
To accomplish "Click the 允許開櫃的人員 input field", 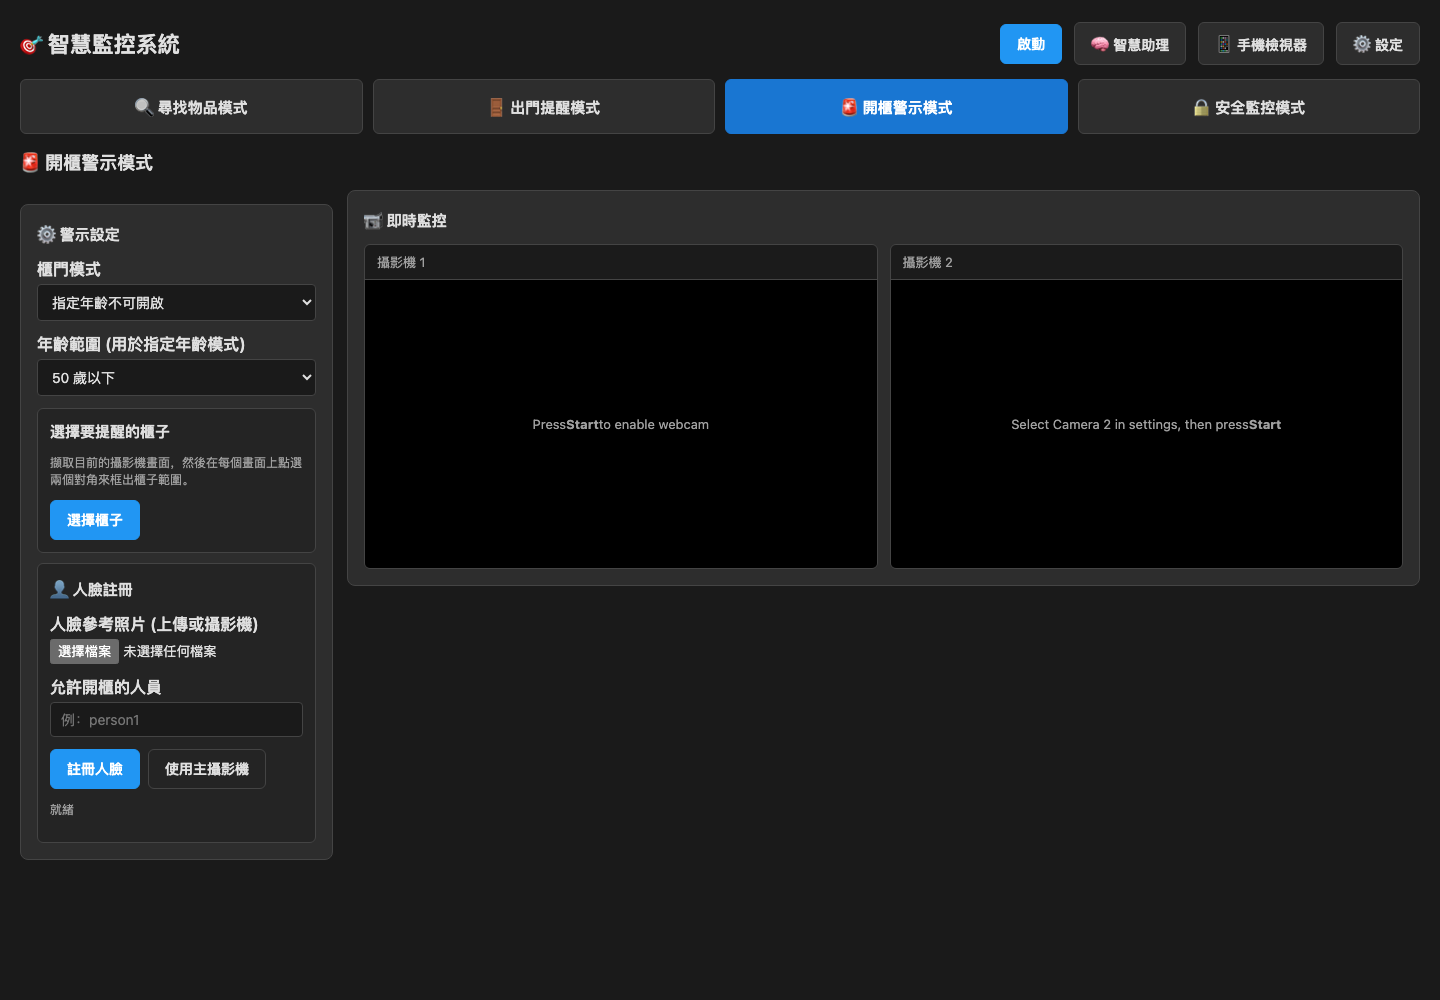I will coord(176,719).
